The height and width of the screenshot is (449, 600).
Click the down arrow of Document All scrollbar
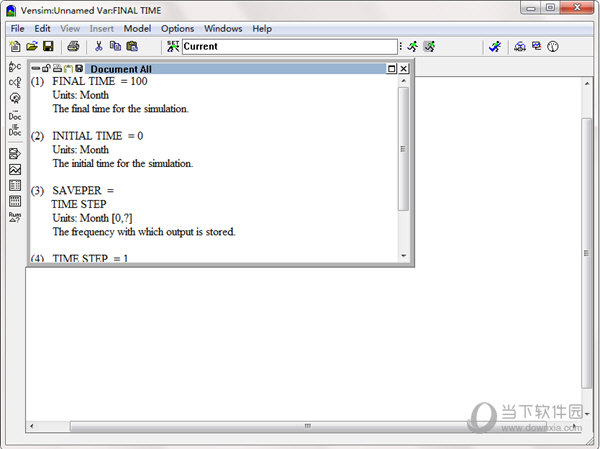tap(404, 255)
